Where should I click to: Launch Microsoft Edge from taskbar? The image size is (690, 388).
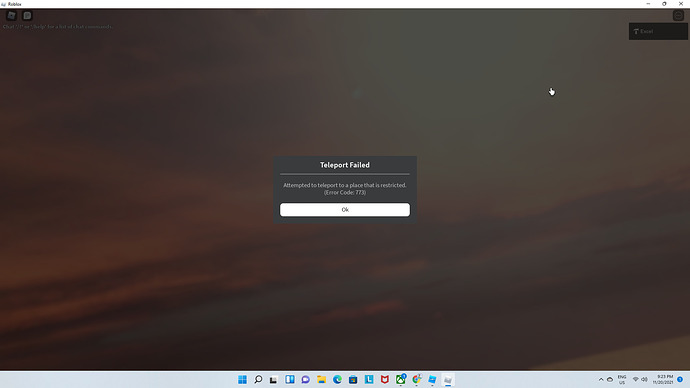pyautogui.click(x=337, y=380)
